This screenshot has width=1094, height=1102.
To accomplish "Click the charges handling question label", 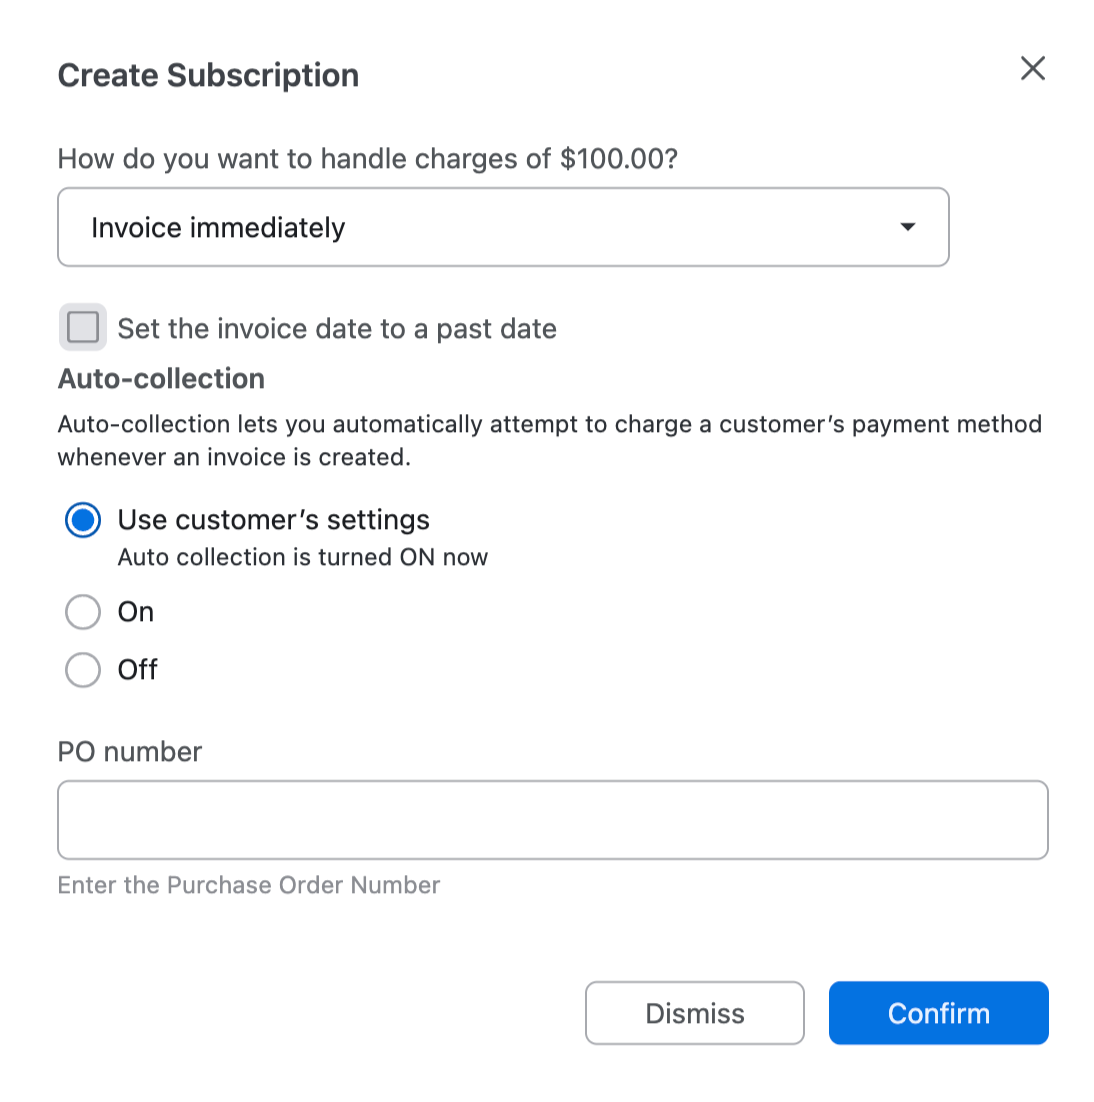I will tap(367, 159).
